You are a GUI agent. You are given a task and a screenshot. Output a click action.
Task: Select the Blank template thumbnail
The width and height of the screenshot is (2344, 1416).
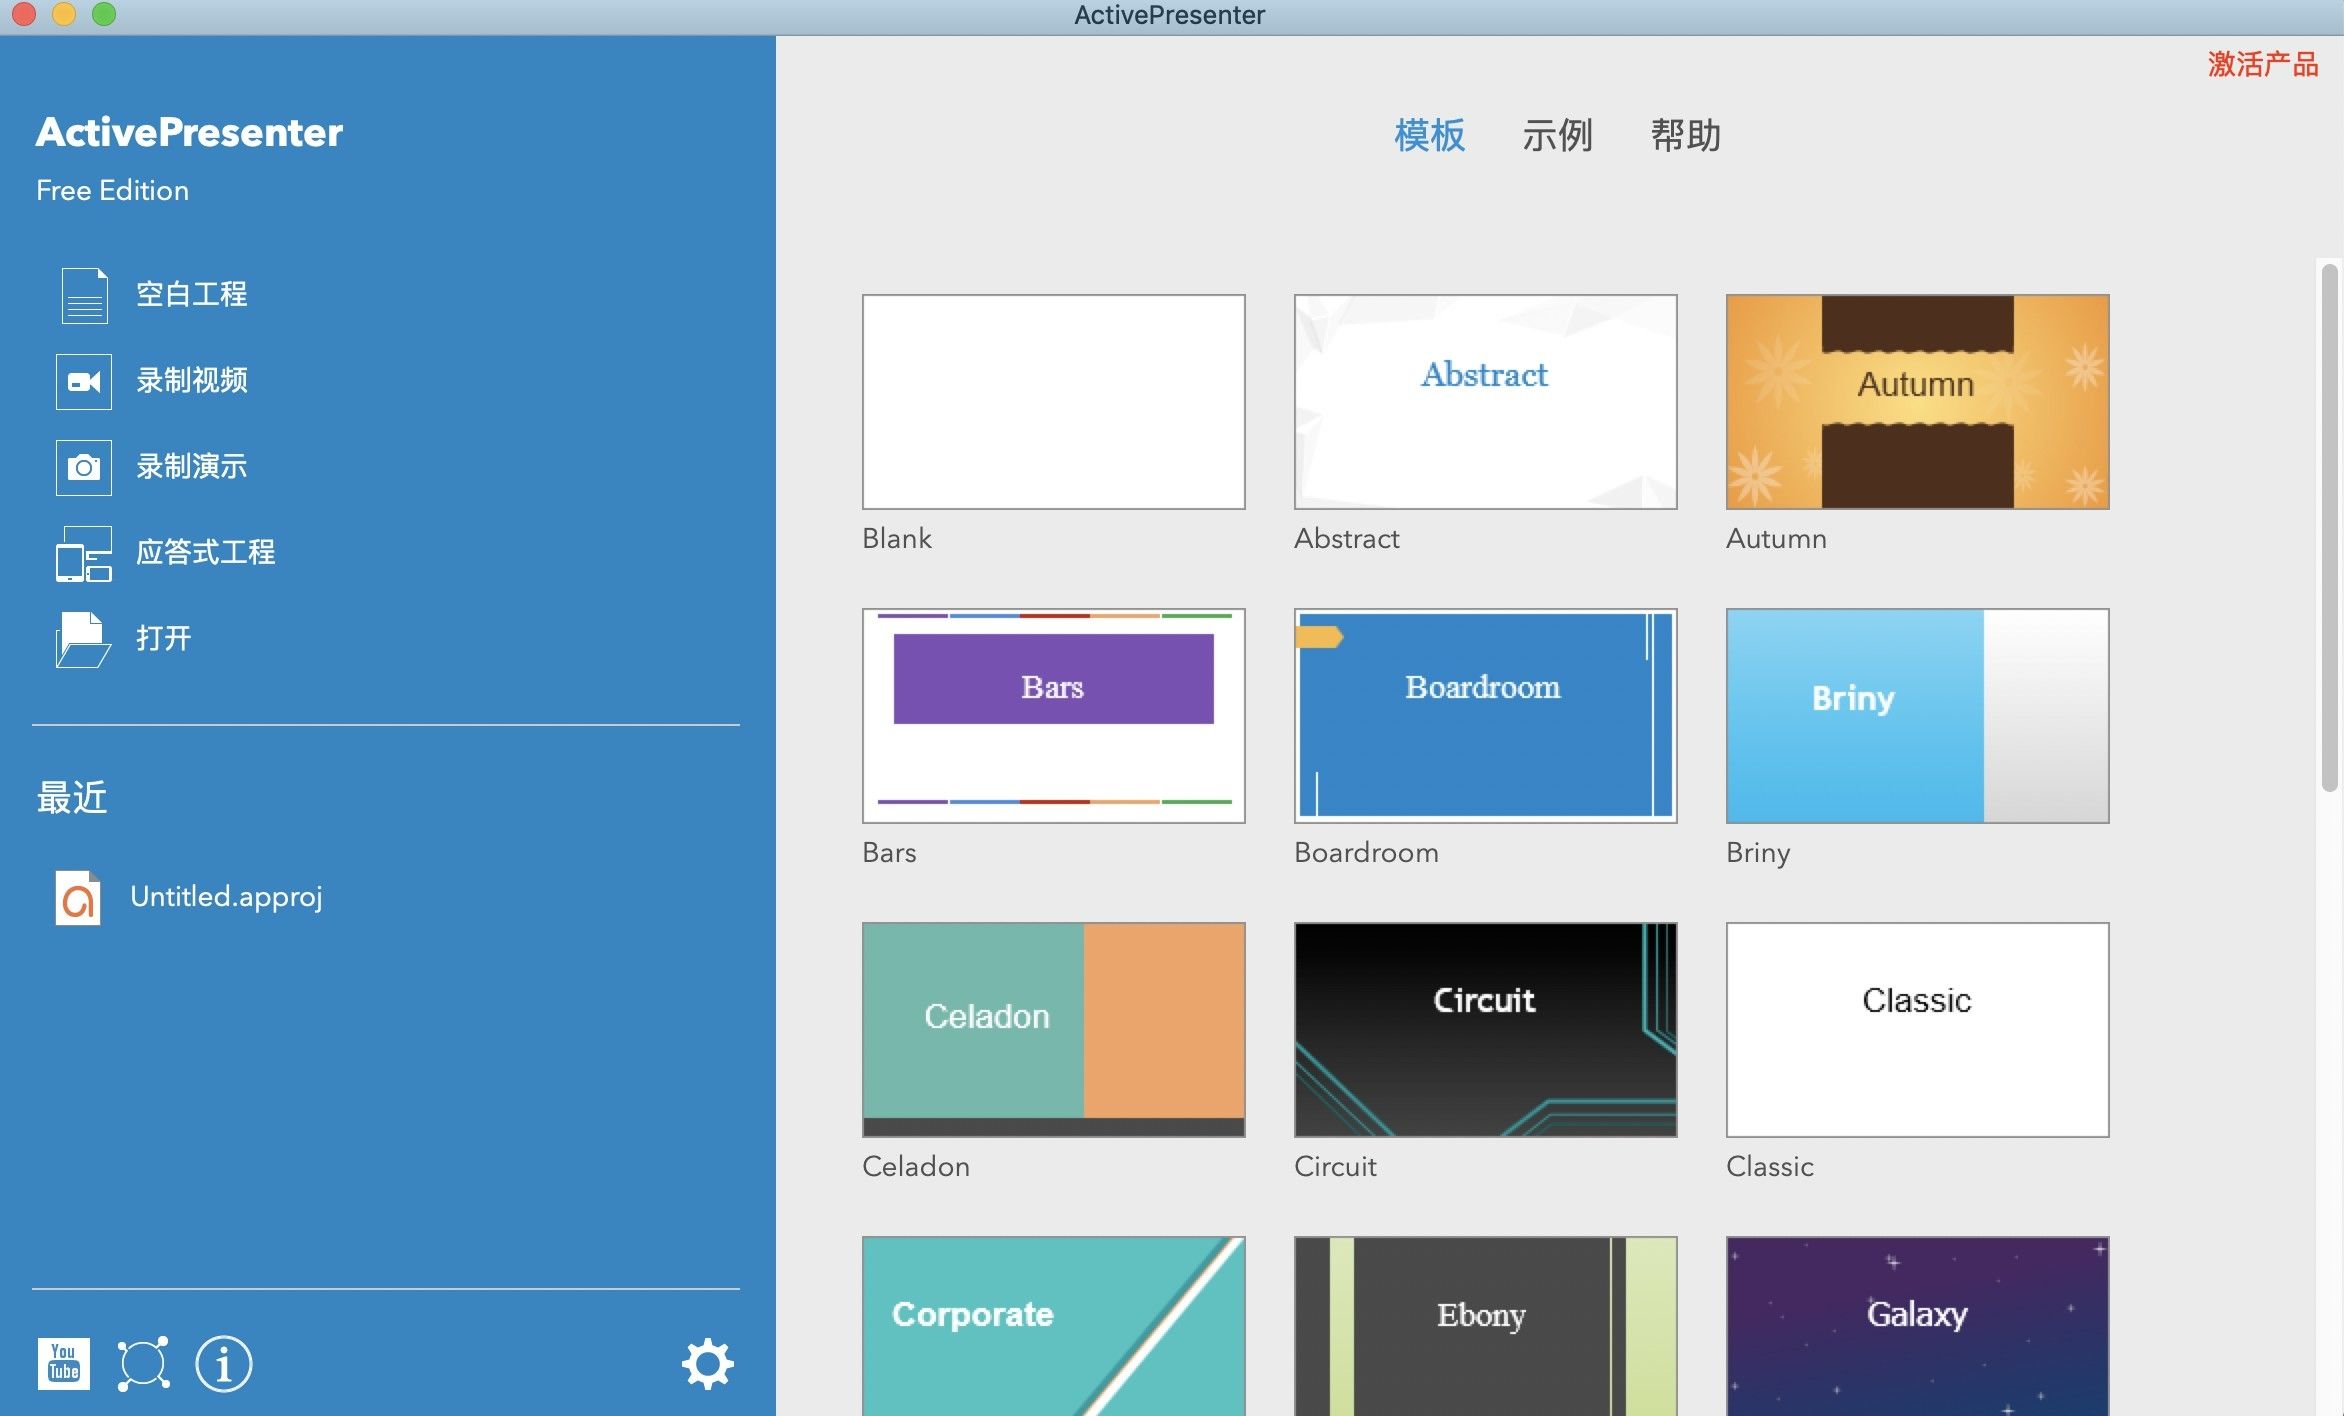click(x=1054, y=402)
